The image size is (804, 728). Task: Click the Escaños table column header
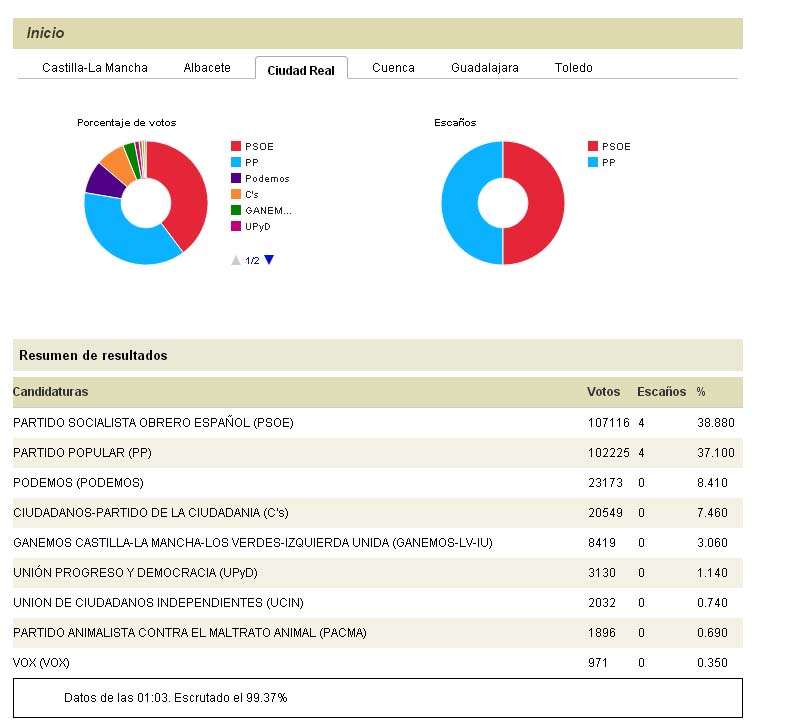[x=661, y=392]
